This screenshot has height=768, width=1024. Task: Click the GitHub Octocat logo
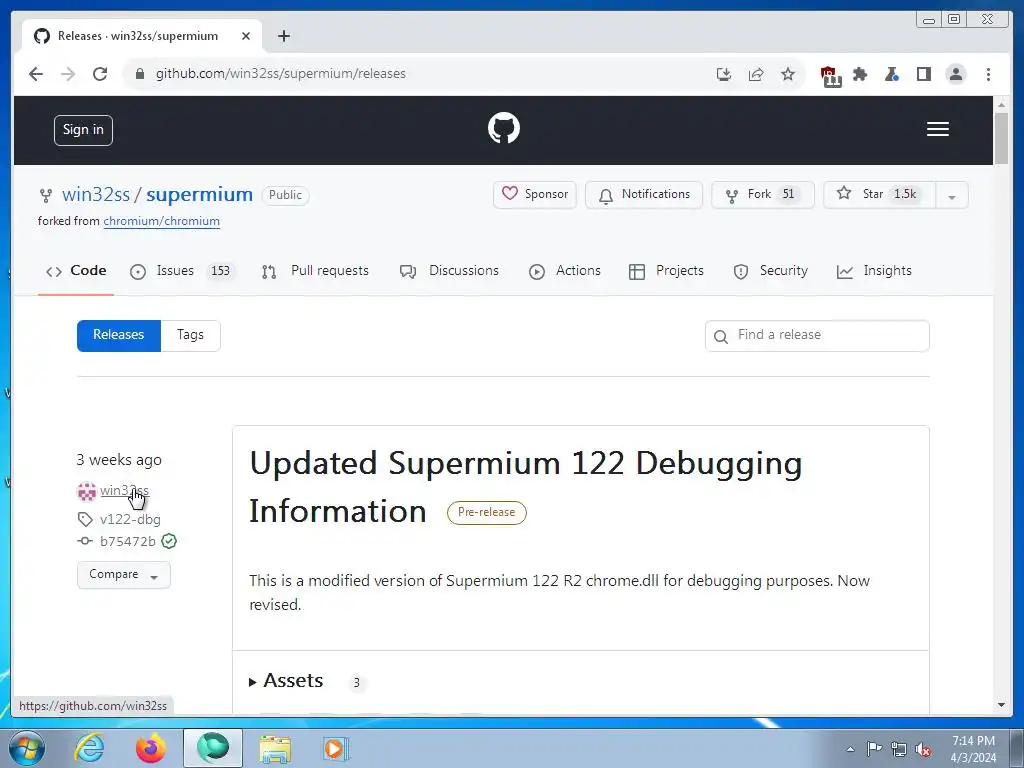point(504,128)
